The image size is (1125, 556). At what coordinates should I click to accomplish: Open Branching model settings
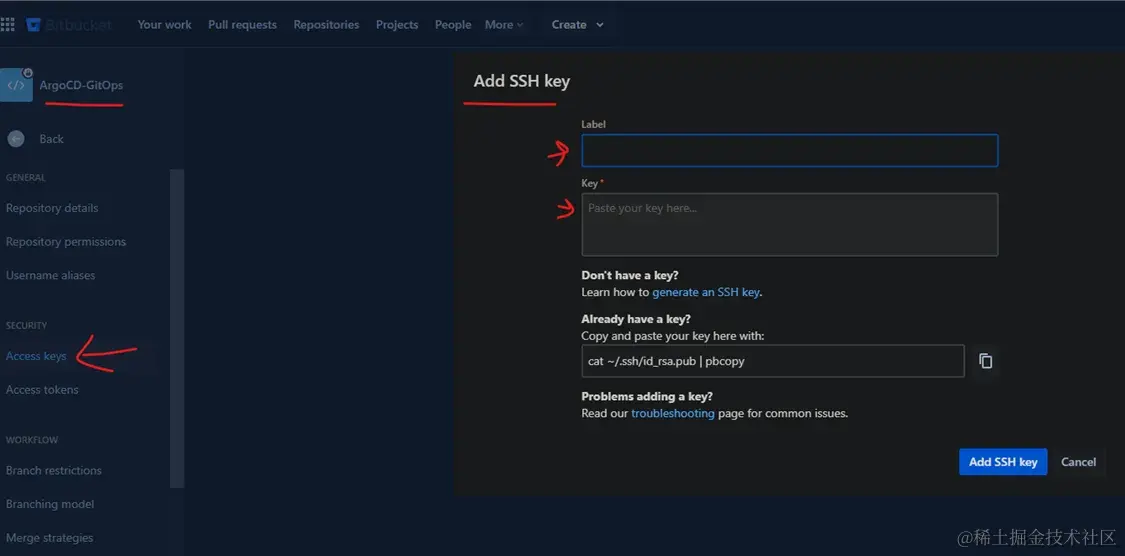click(50, 504)
